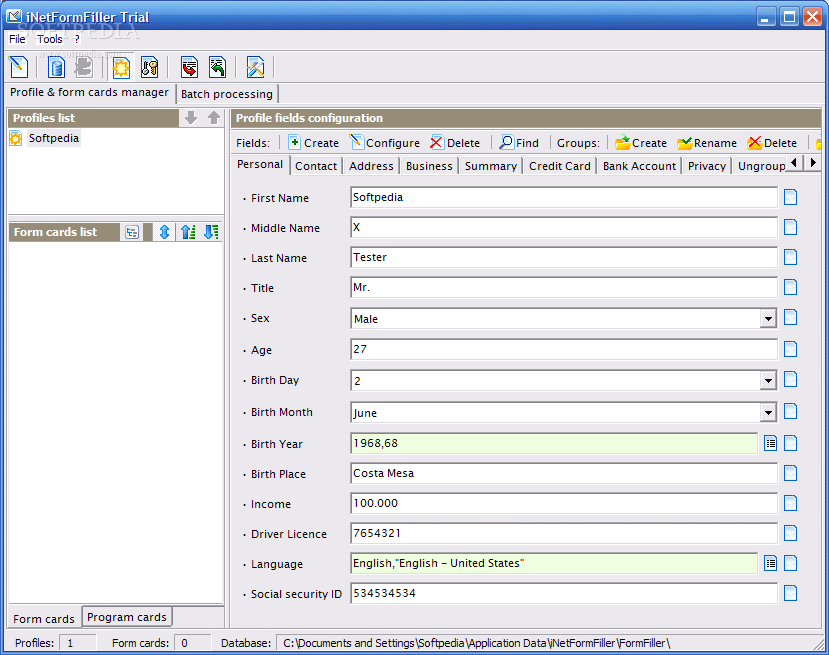The height and width of the screenshot is (655, 829).
Task: Switch to the Credit Card tab
Action: point(559,166)
